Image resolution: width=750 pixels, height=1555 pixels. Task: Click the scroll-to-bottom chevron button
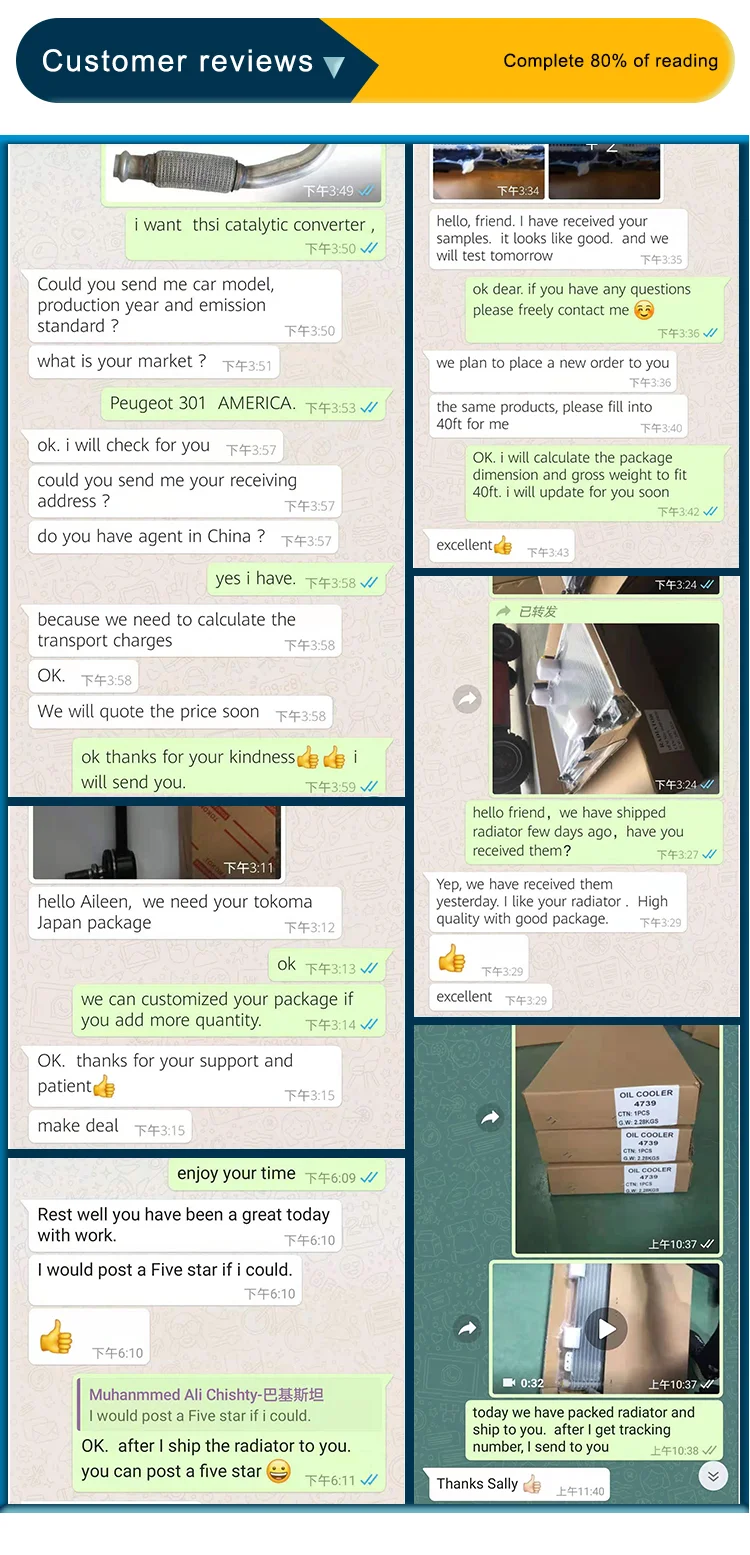(713, 1475)
